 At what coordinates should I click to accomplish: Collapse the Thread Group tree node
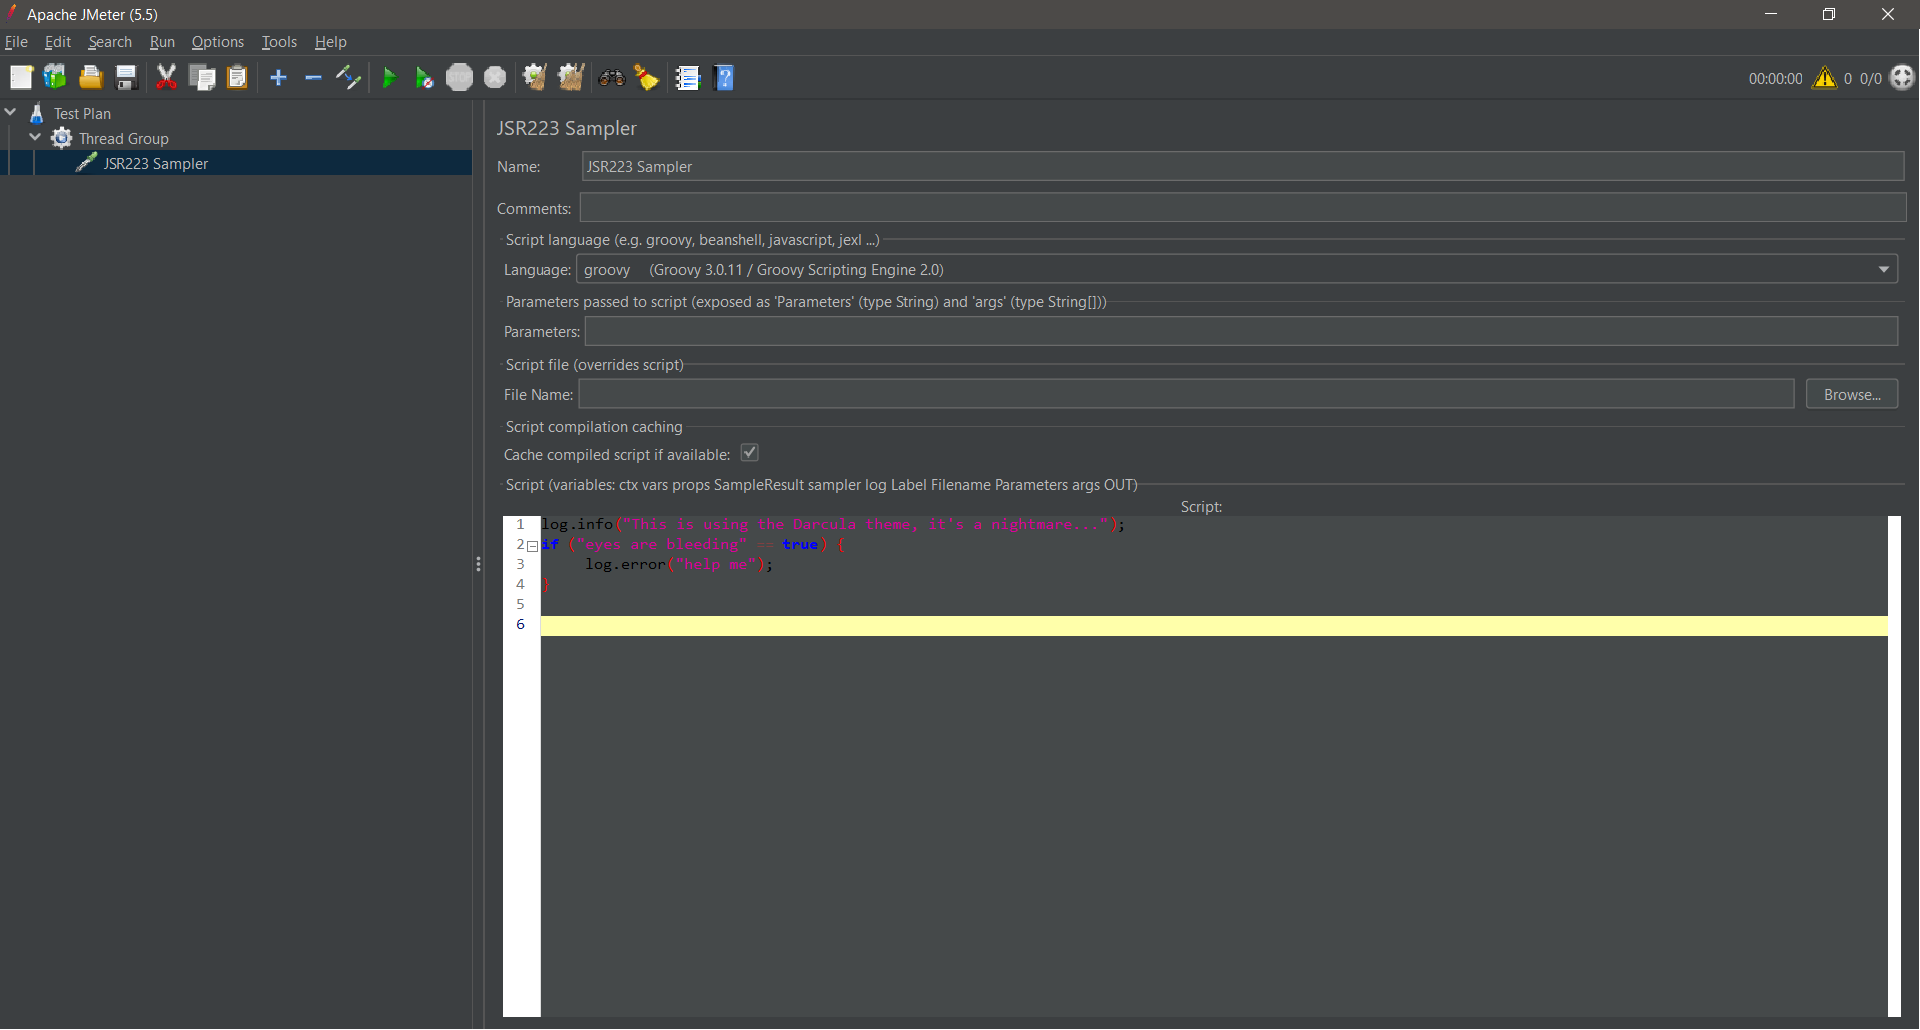(x=36, y=138)
